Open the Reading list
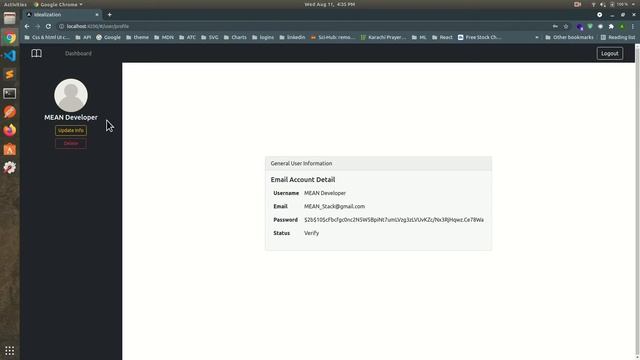640x360 pixels. point(618,37)
